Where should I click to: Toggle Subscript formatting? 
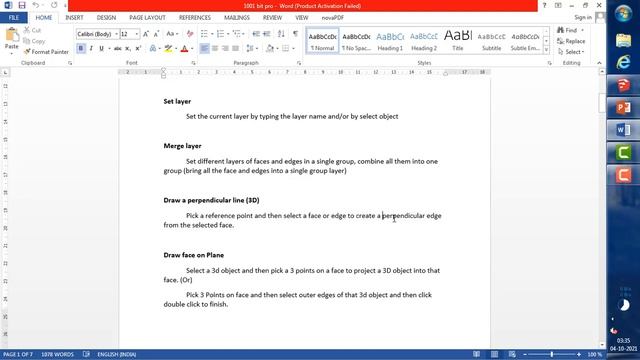128,49
